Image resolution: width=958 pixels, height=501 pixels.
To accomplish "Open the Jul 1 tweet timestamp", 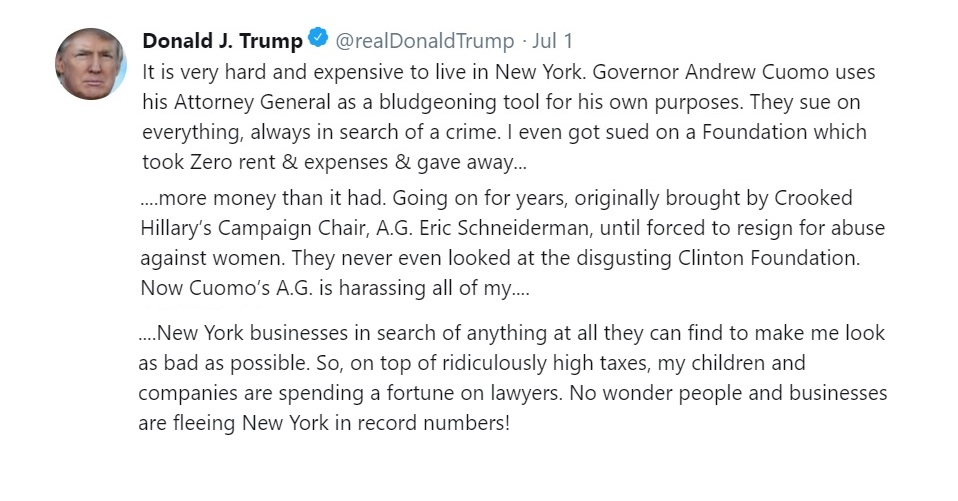I will [x=552, y=41].
